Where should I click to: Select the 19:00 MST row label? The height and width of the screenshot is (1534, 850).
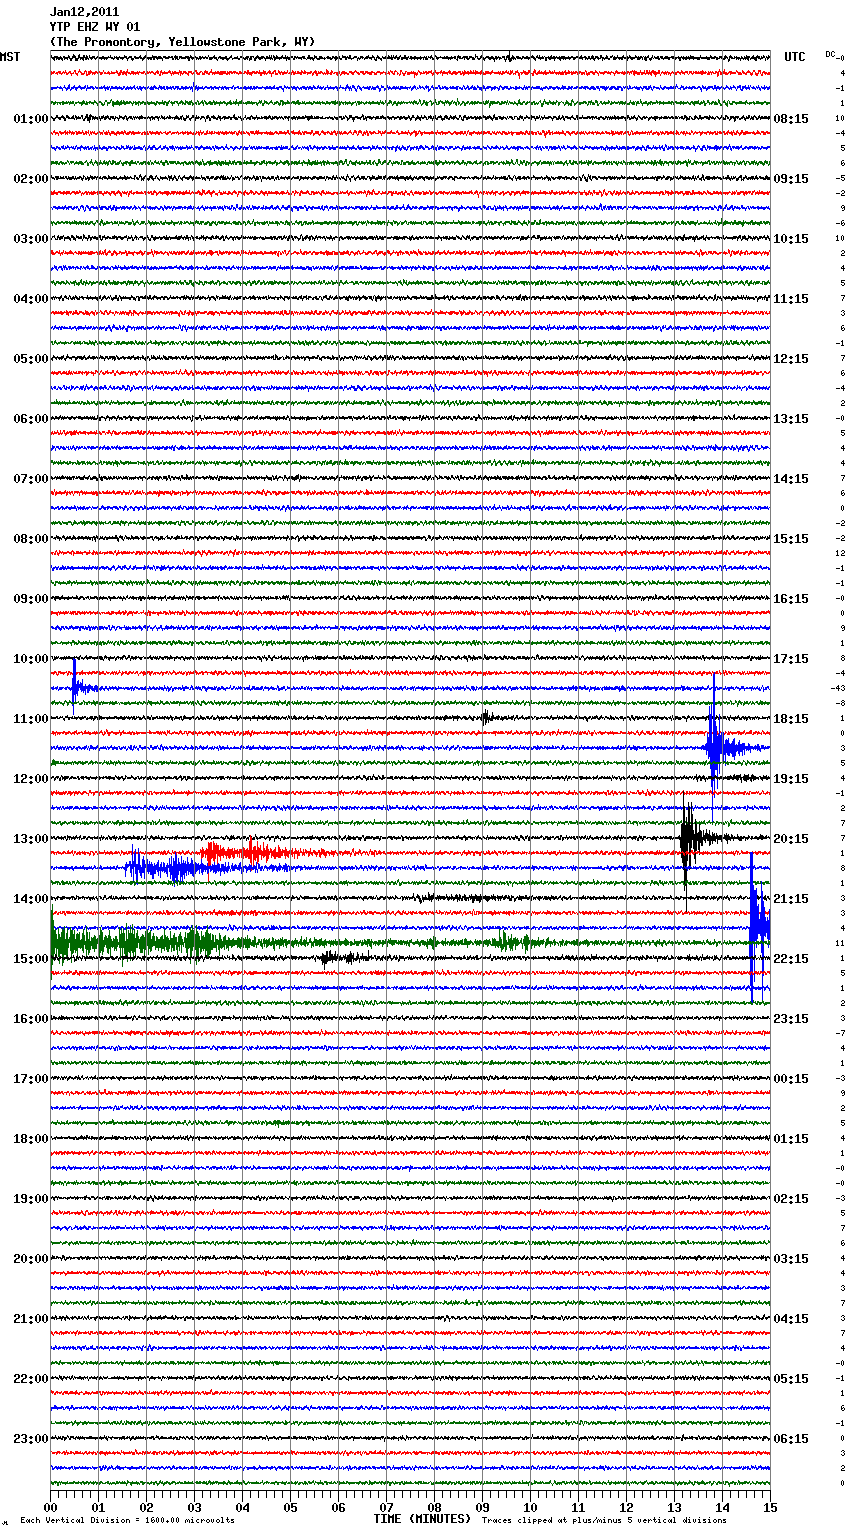click(x=30, y=1199)
